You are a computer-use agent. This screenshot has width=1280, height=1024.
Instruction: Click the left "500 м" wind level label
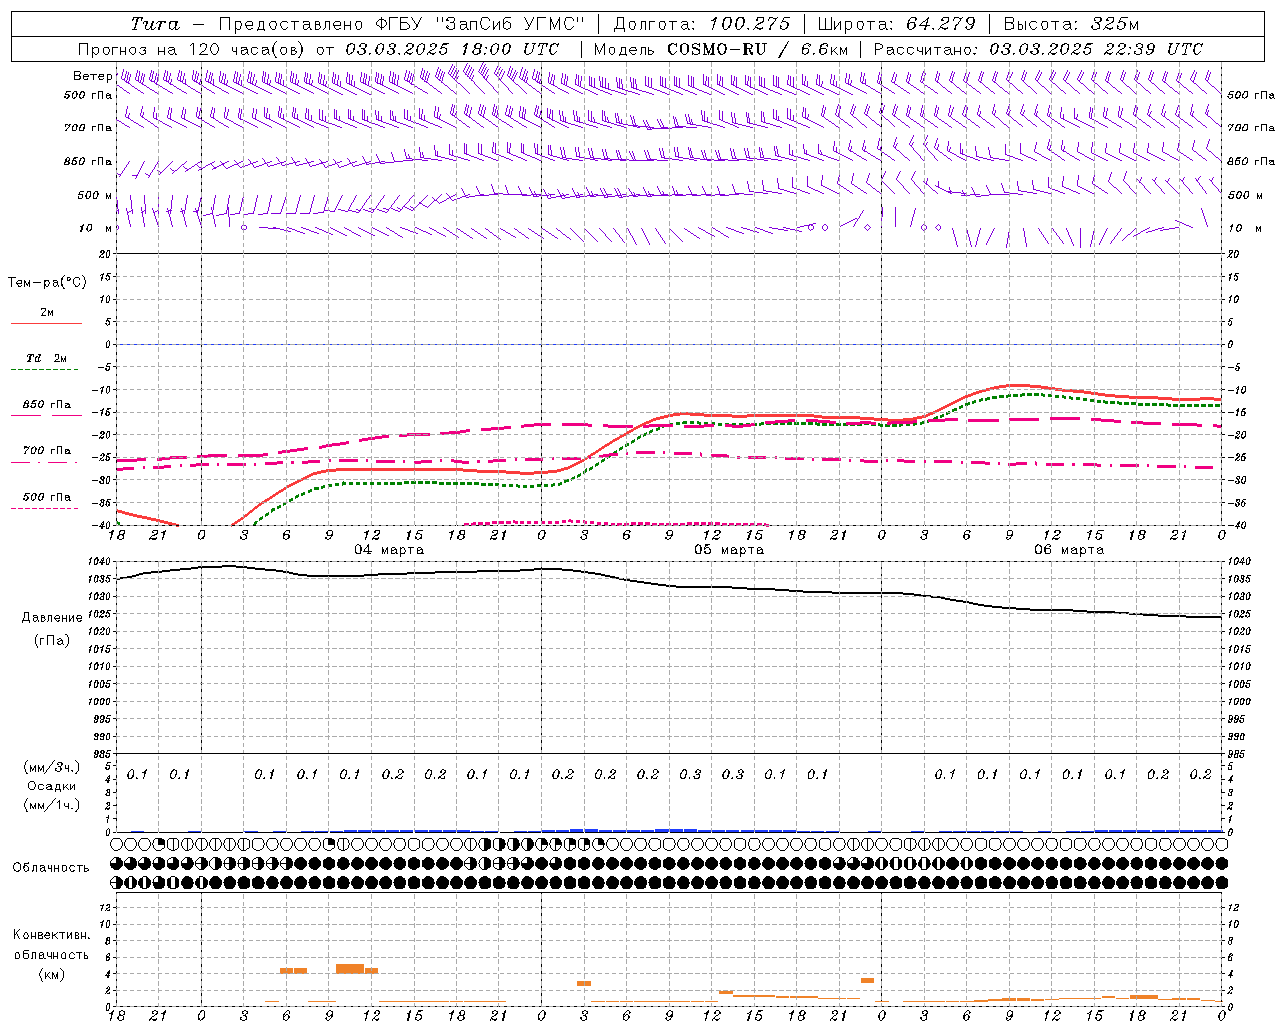tap(95, 195)
